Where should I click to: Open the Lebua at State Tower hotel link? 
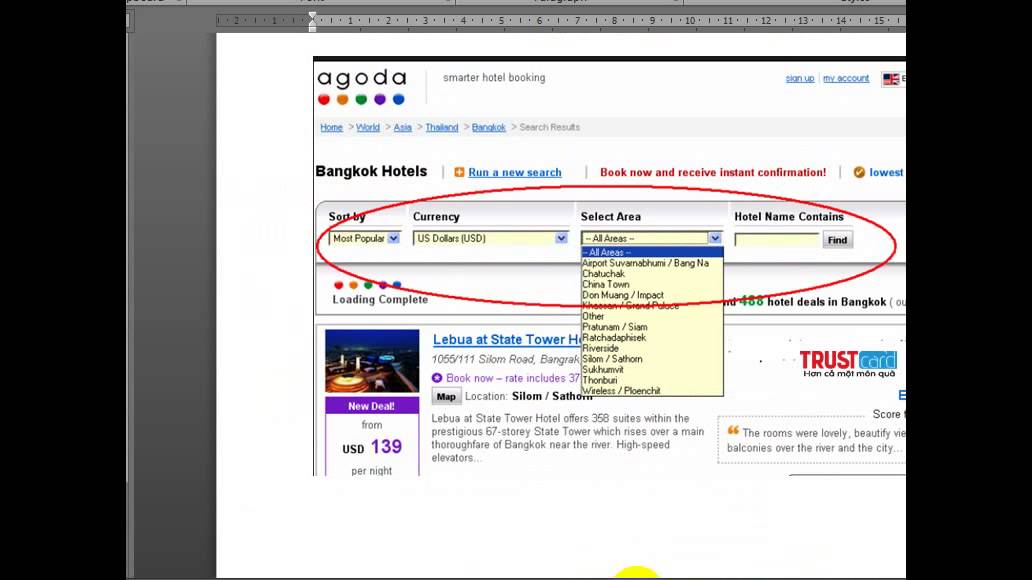tap(507, 340)
